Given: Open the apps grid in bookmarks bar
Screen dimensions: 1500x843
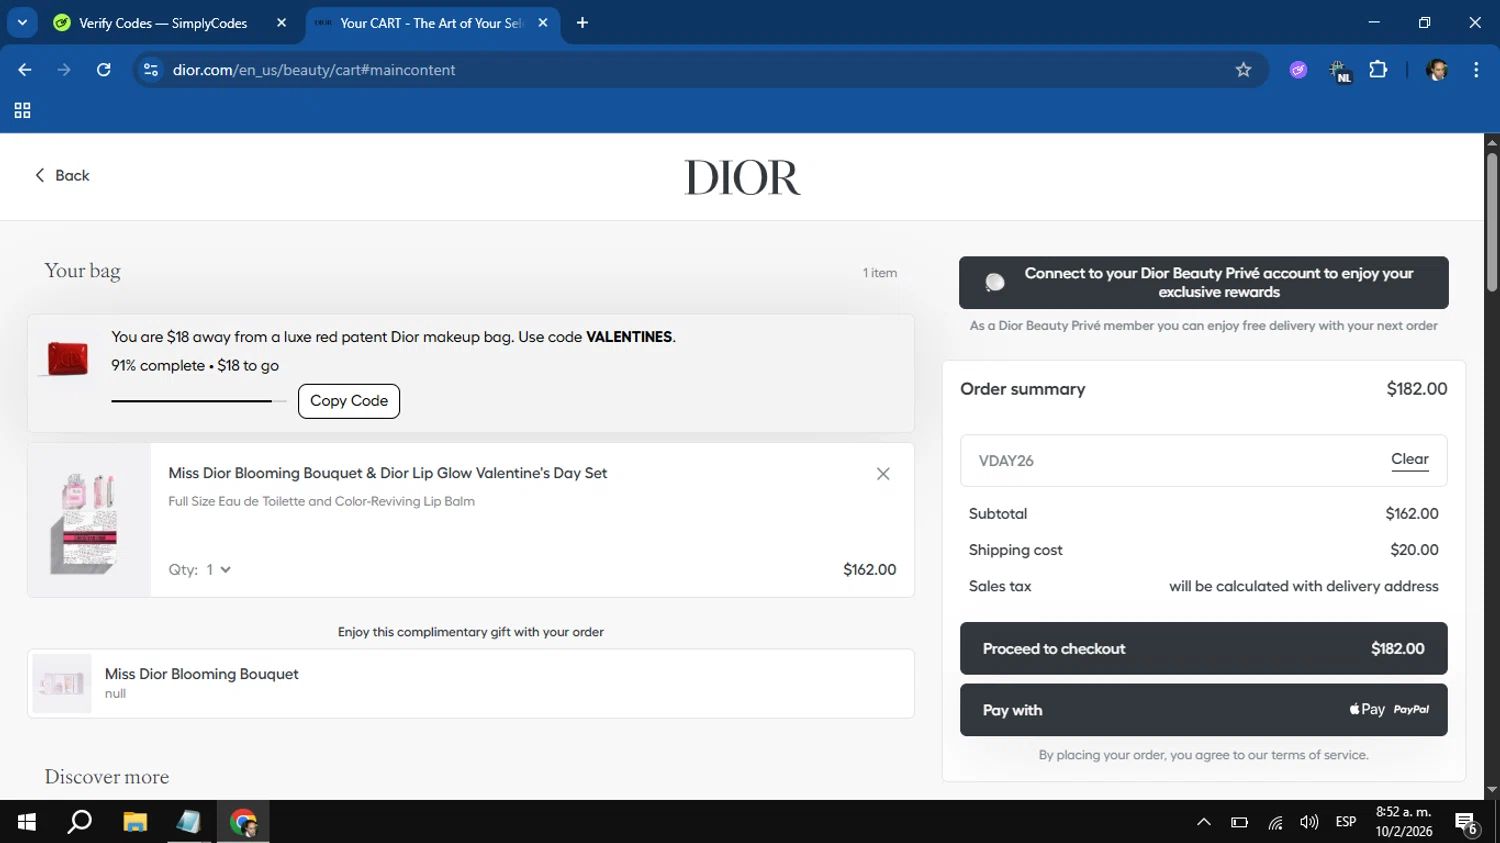Looking at the screenshot, I should pyautogui.click(x=22, y=111).
